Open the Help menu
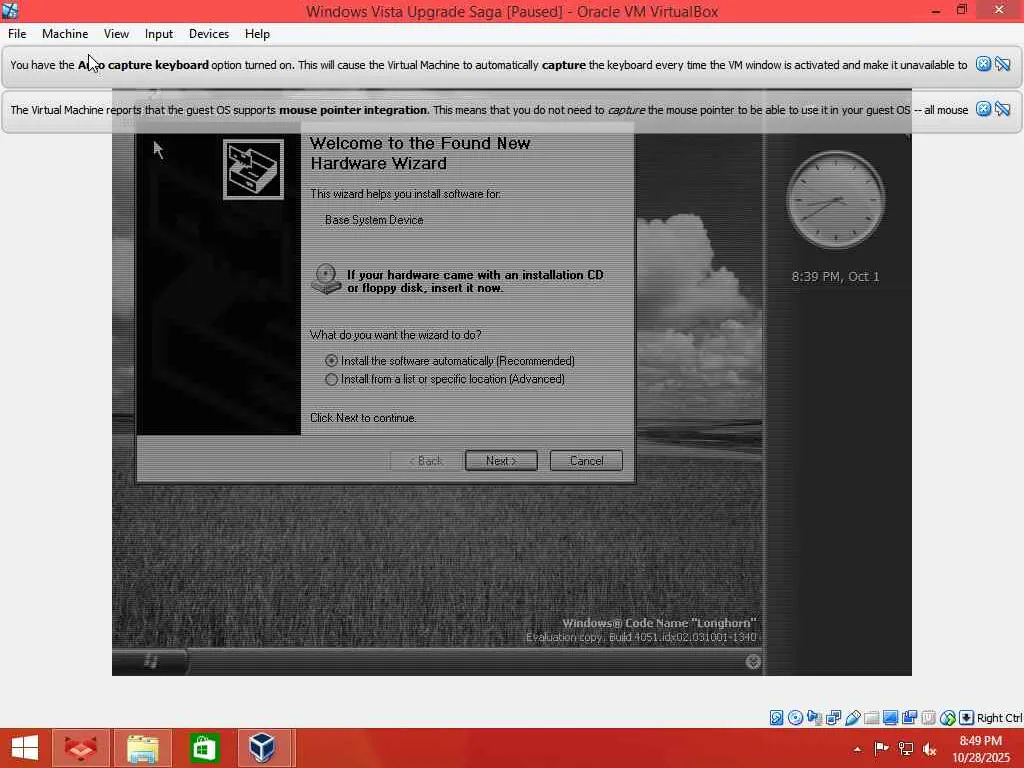Image resolution: width=1024 pixels, height=768 pixels. tap(257, 34)
